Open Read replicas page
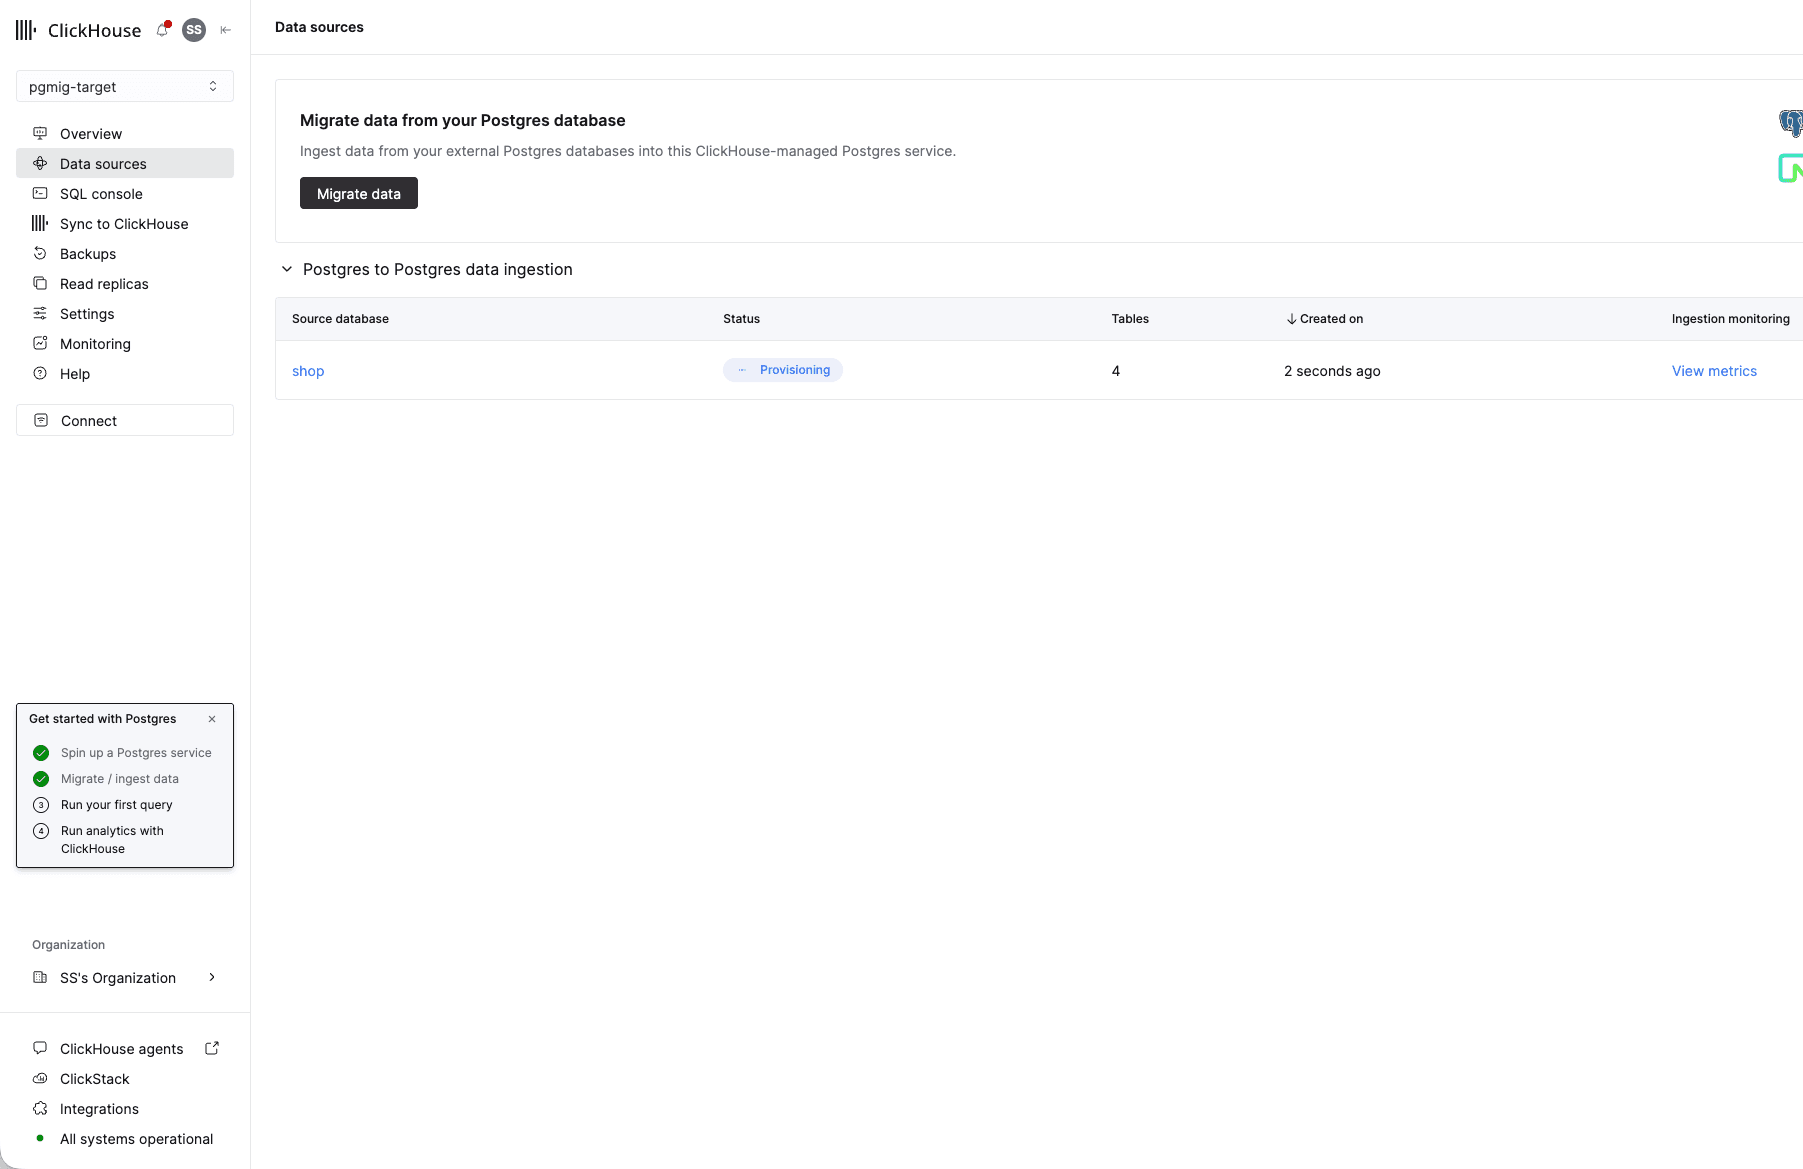 tap(125, 283)
